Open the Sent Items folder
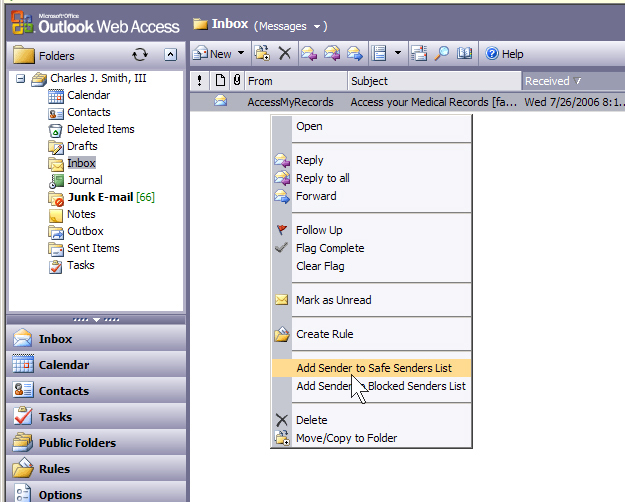Image resolution: width=625 pixels, height=502 pixels. pyautogui.click(x=84, y=248)
